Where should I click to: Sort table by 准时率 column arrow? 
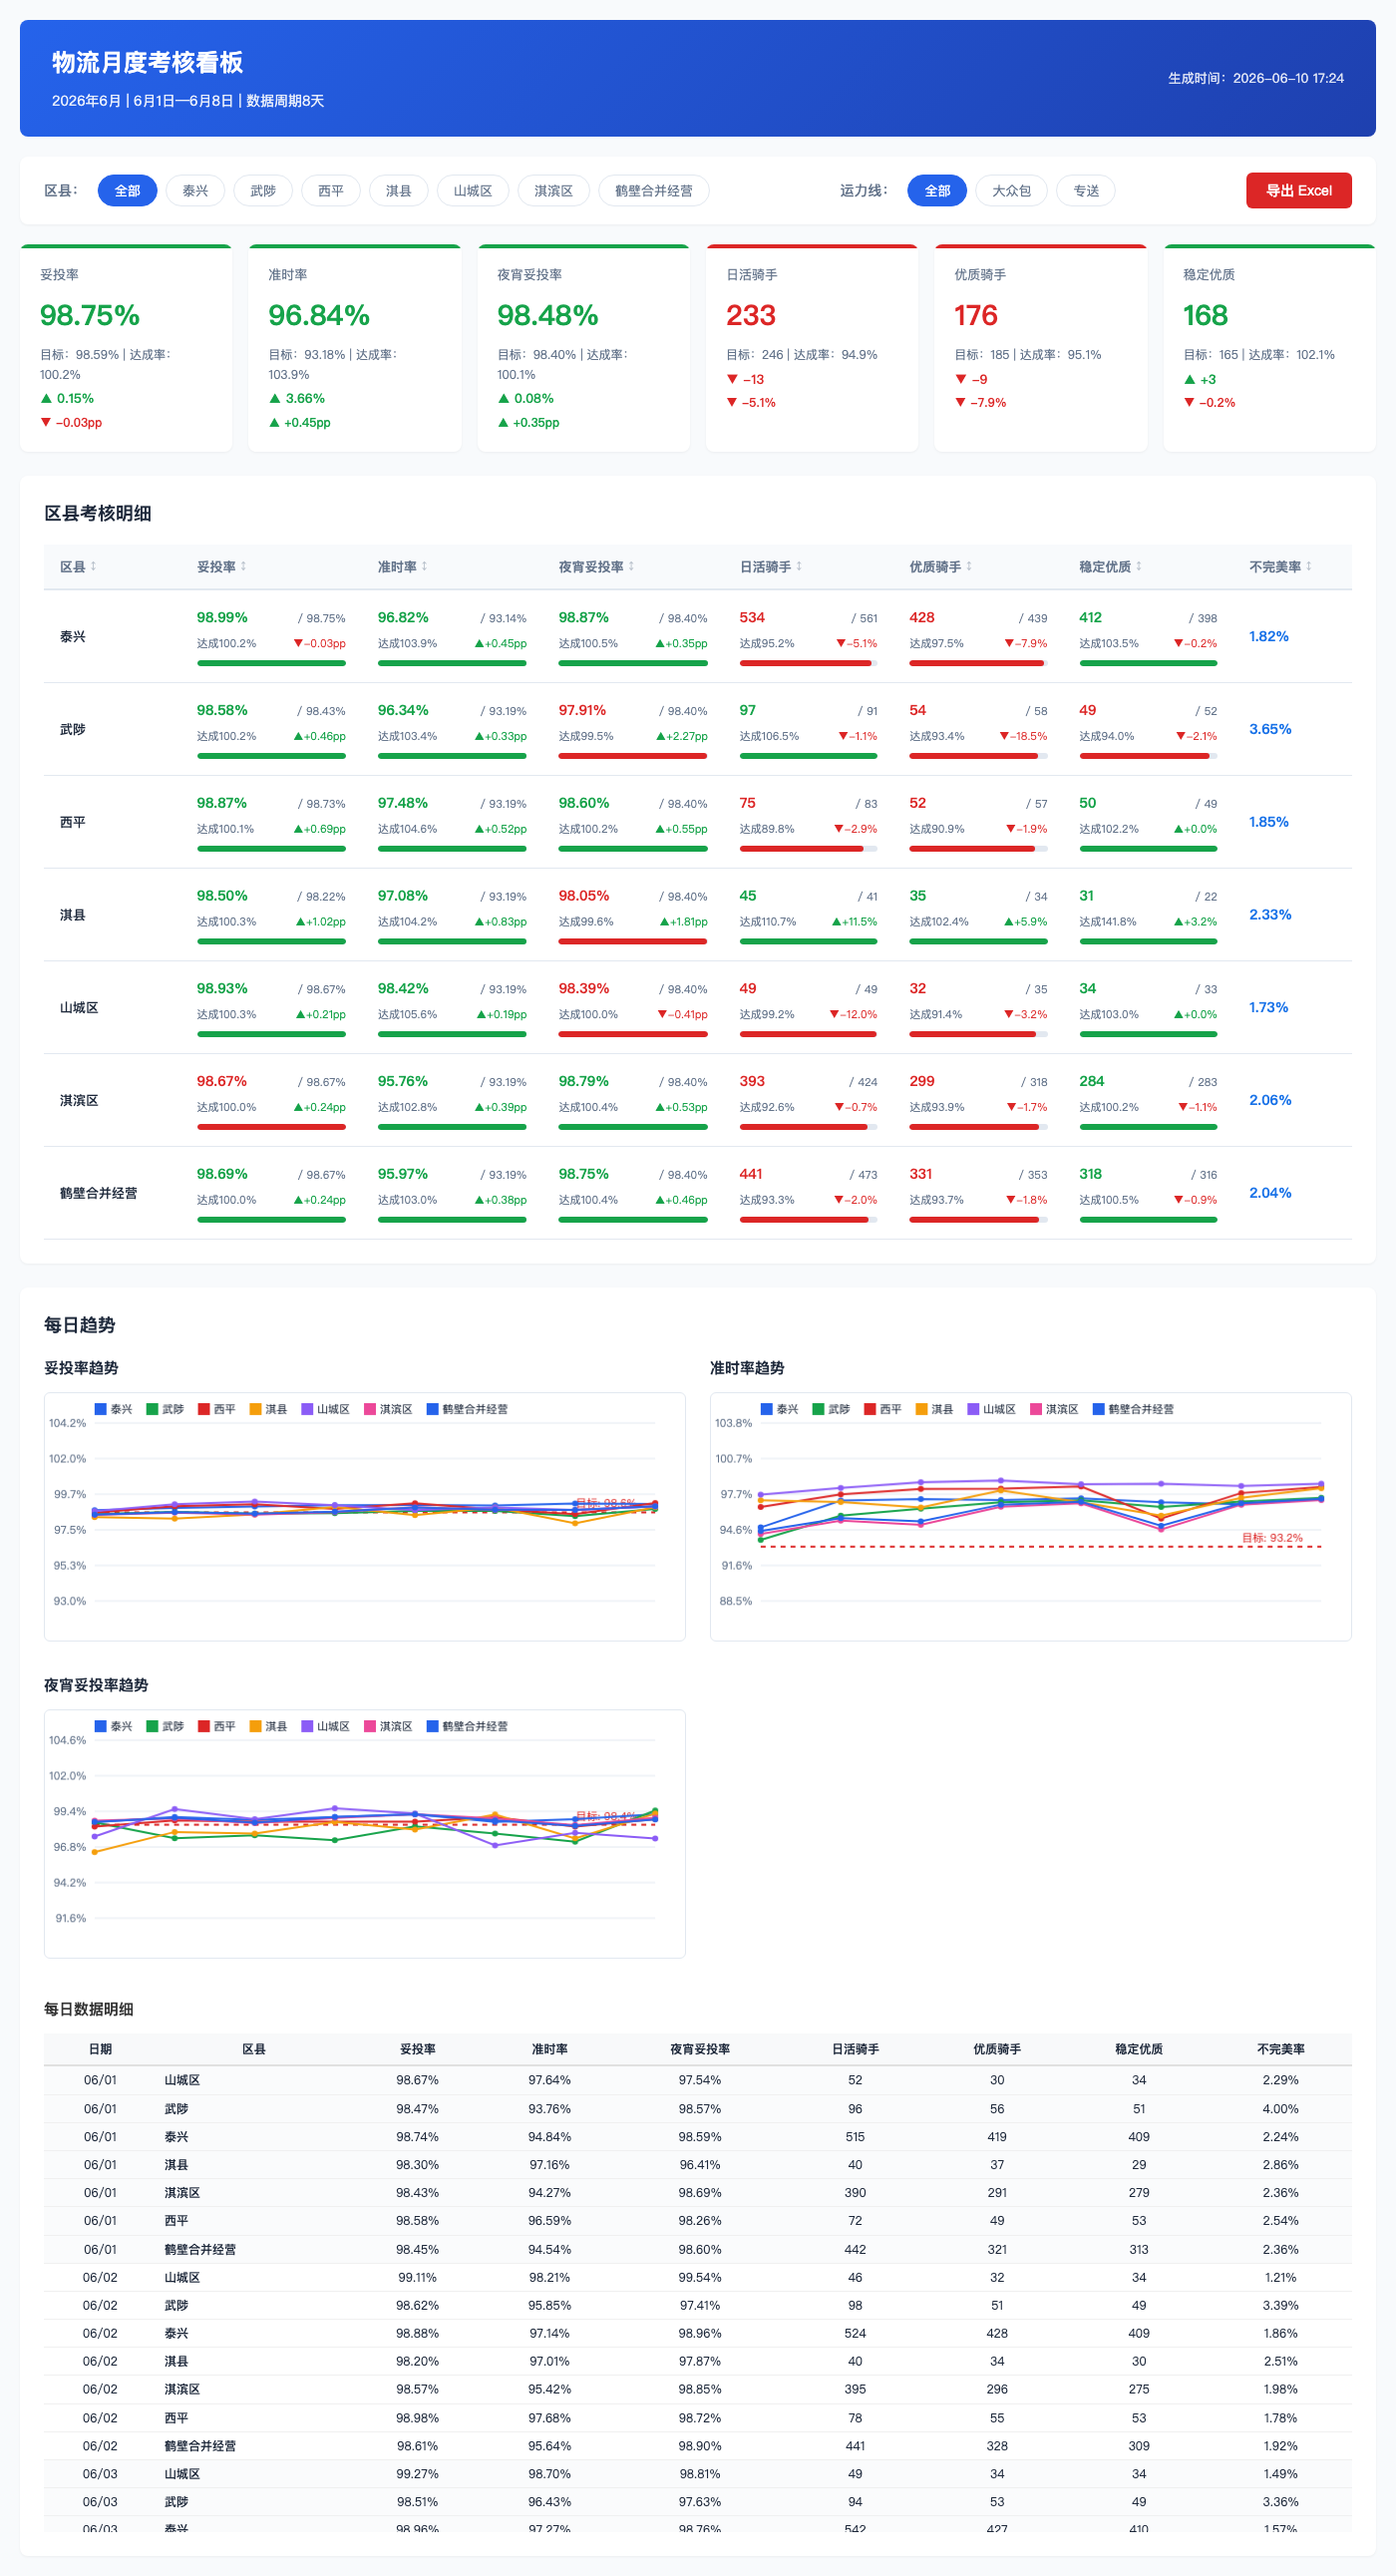(x=424, y=566)
